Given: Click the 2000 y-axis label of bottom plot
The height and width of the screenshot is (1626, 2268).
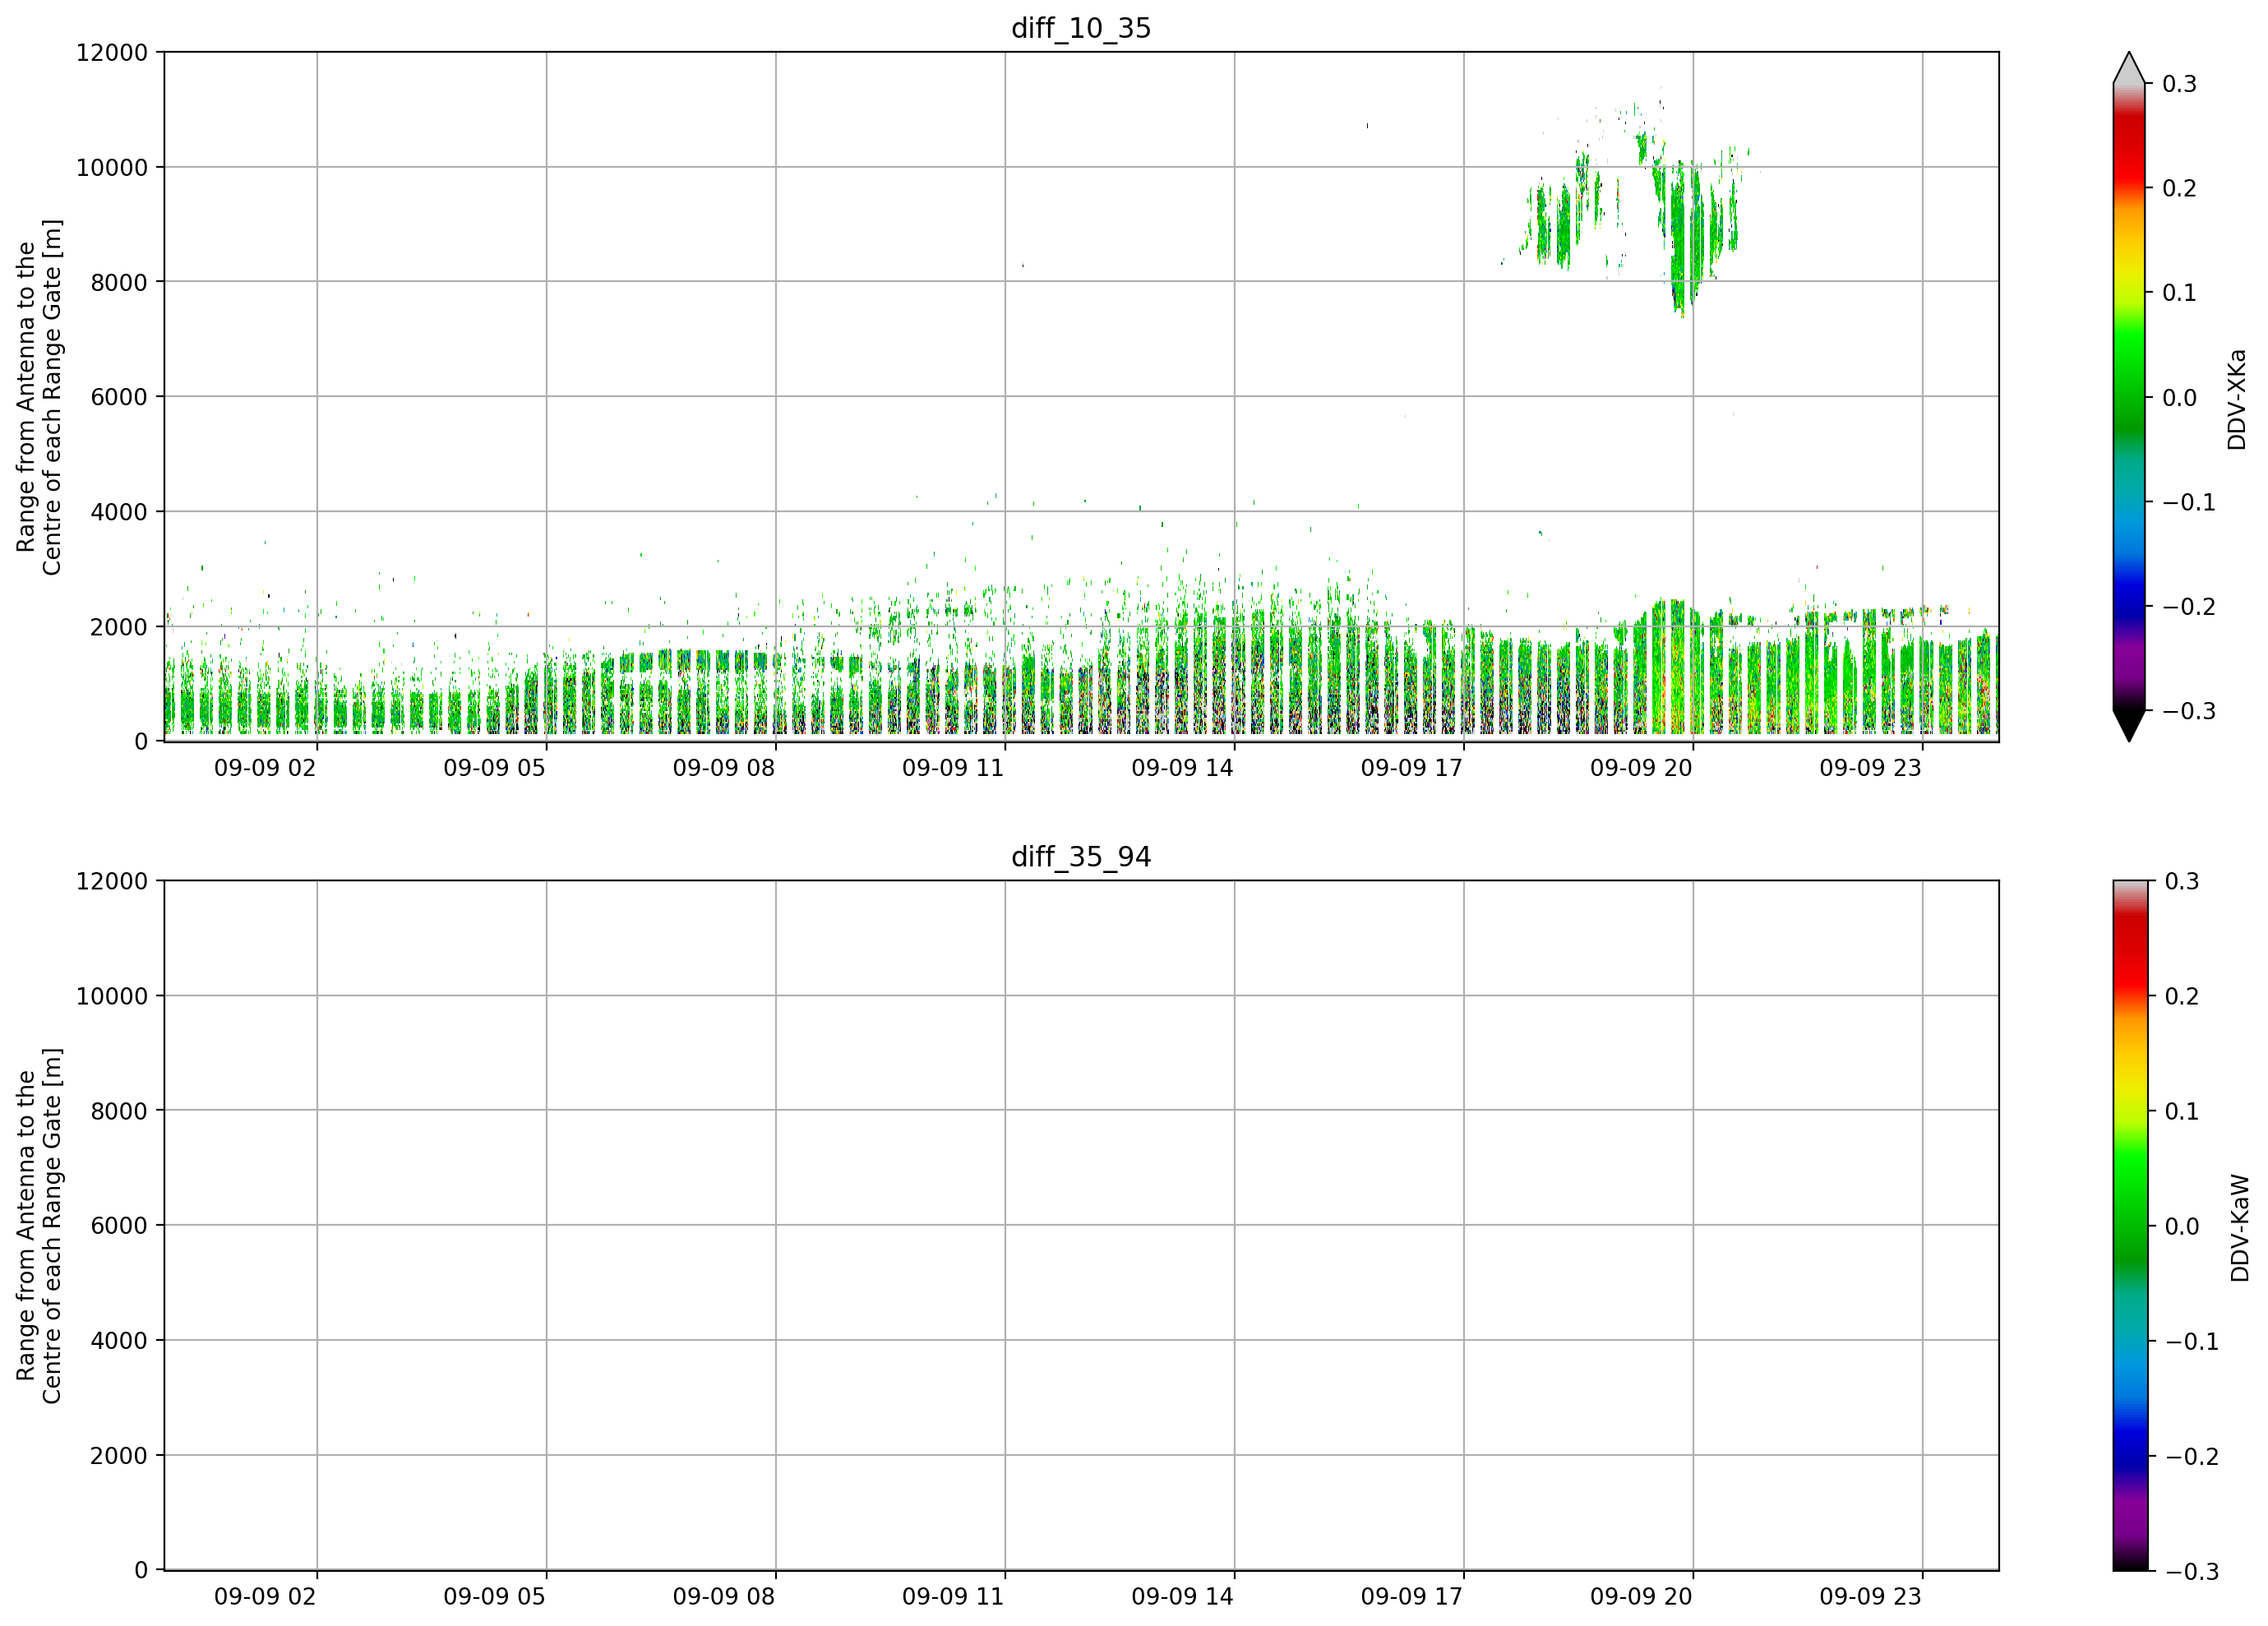Looking at the screenshot, I should point(119,1456).
